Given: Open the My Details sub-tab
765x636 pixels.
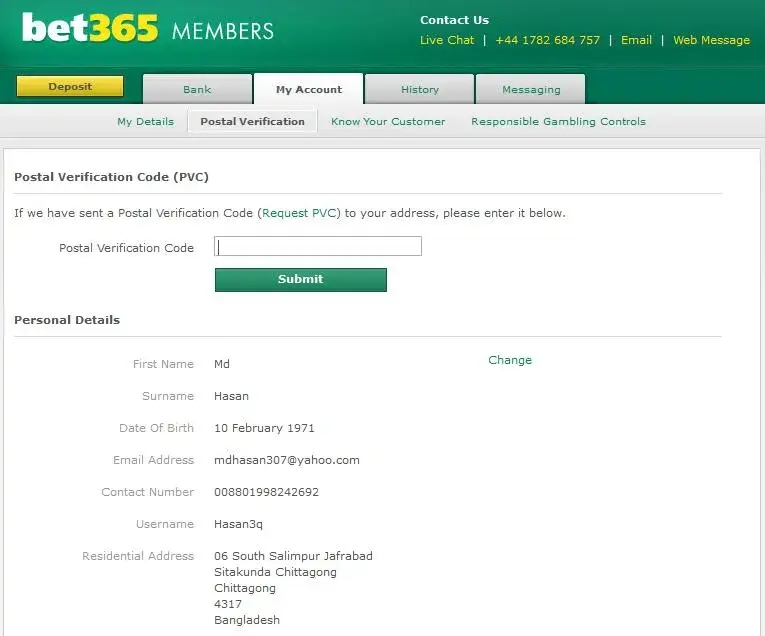Looking at the screenshot, I should pos(145,121).
